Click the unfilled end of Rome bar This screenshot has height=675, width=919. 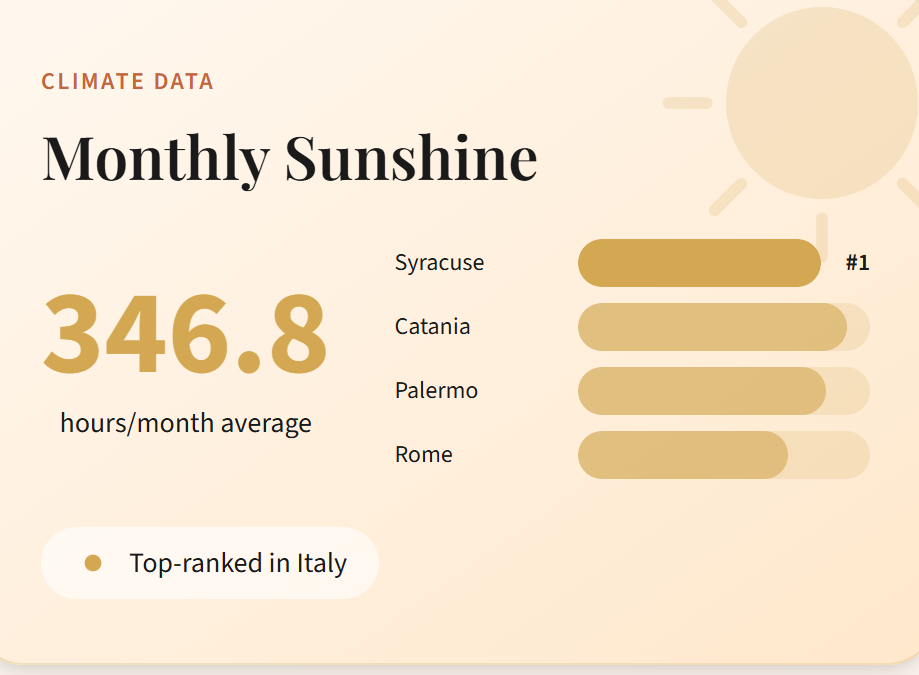pyautogui.click(x=830, y=455)
